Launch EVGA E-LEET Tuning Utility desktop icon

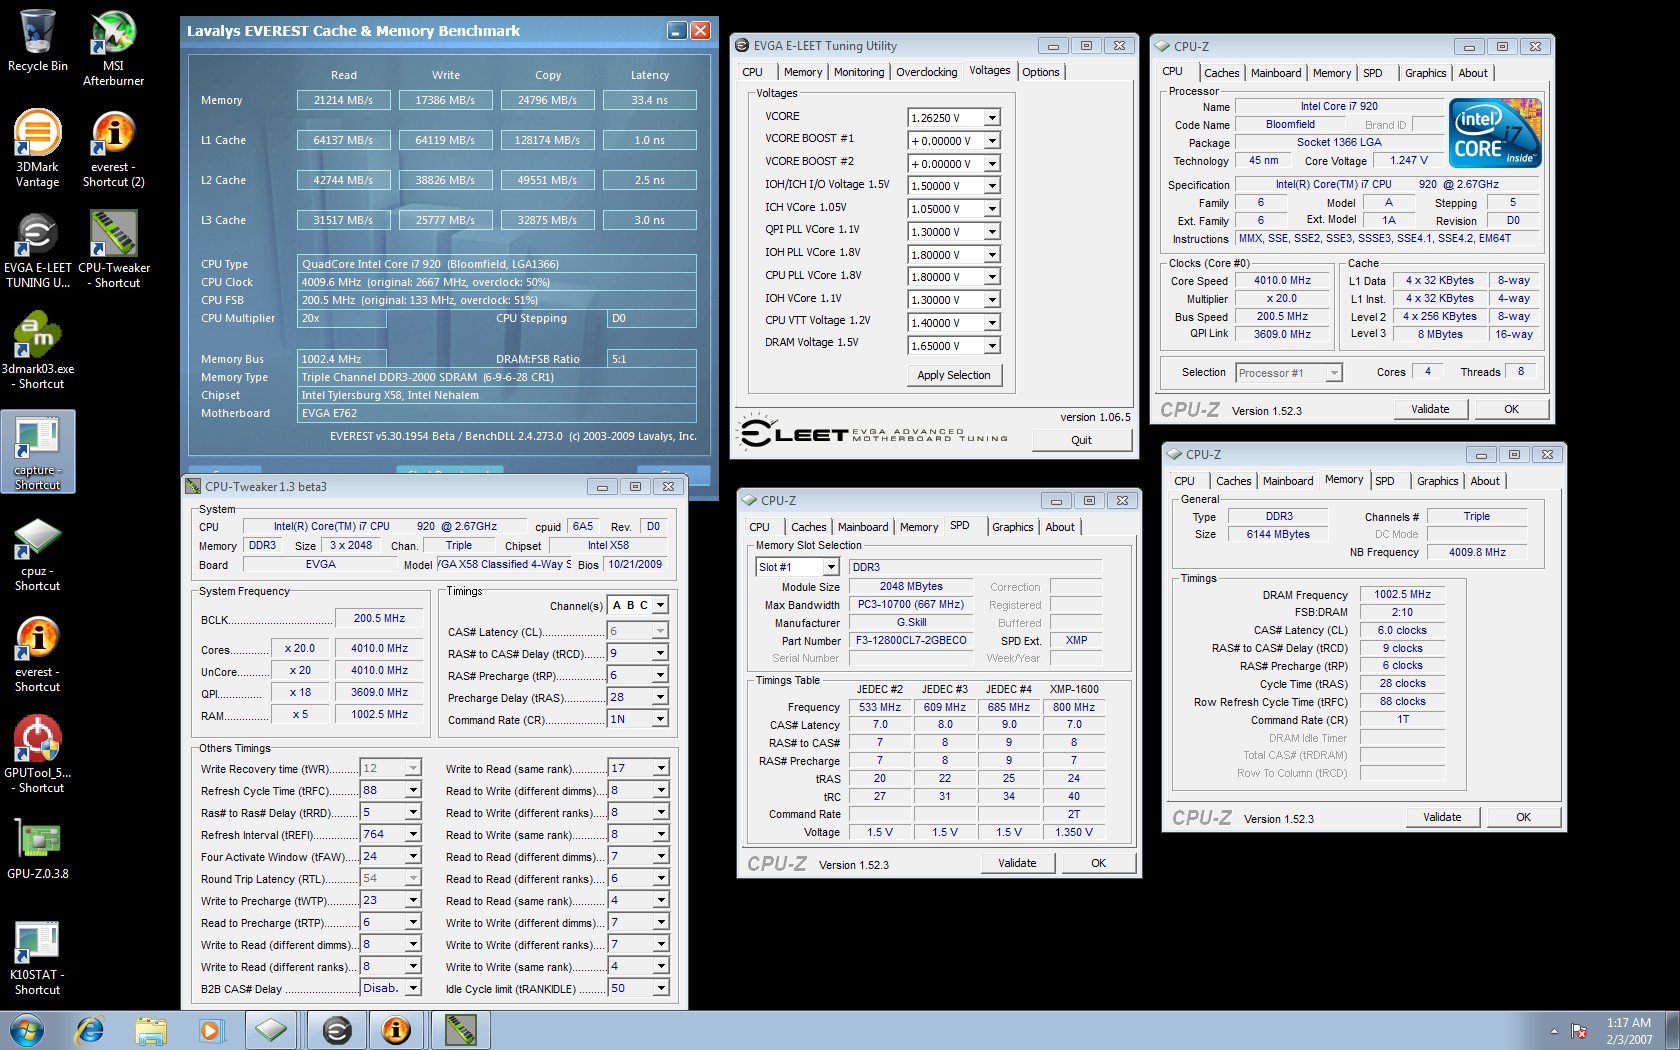click(38, 250)
